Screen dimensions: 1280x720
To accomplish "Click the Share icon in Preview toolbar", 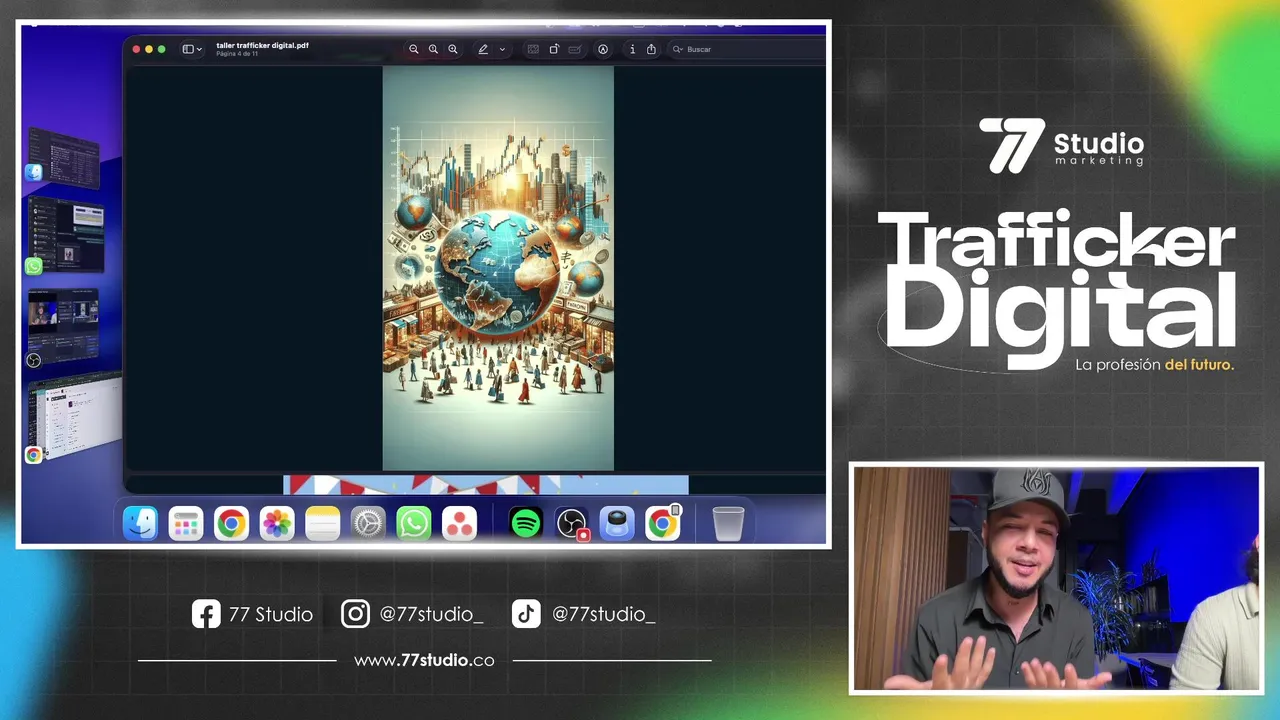I will pos(652,49).
